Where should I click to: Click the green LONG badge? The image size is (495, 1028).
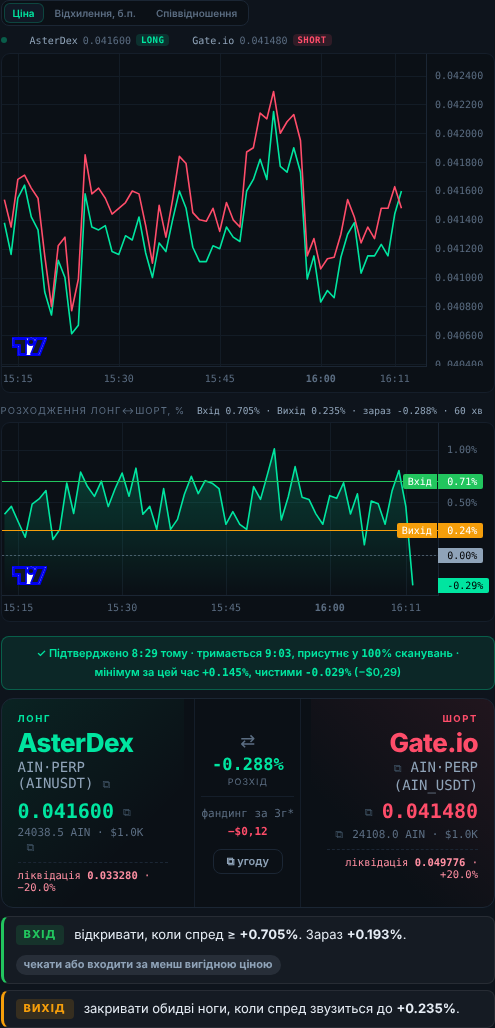click(x=152, y=40)
